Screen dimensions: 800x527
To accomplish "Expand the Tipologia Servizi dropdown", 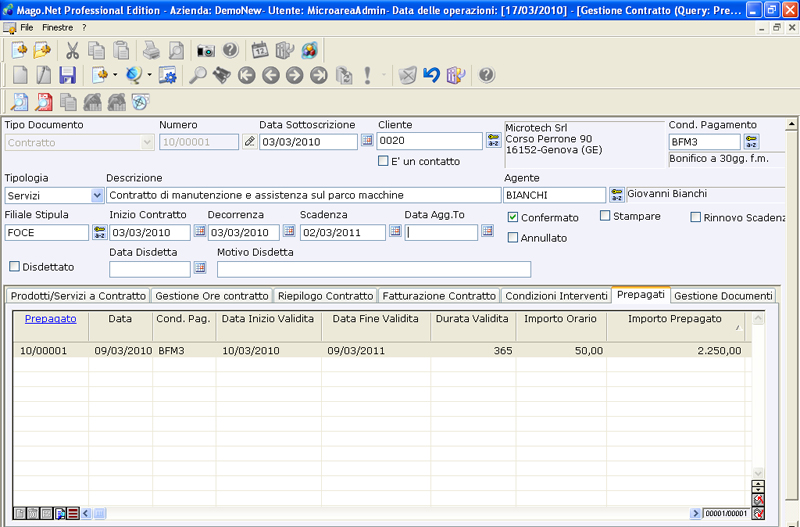I will click(x=97, y=195).
